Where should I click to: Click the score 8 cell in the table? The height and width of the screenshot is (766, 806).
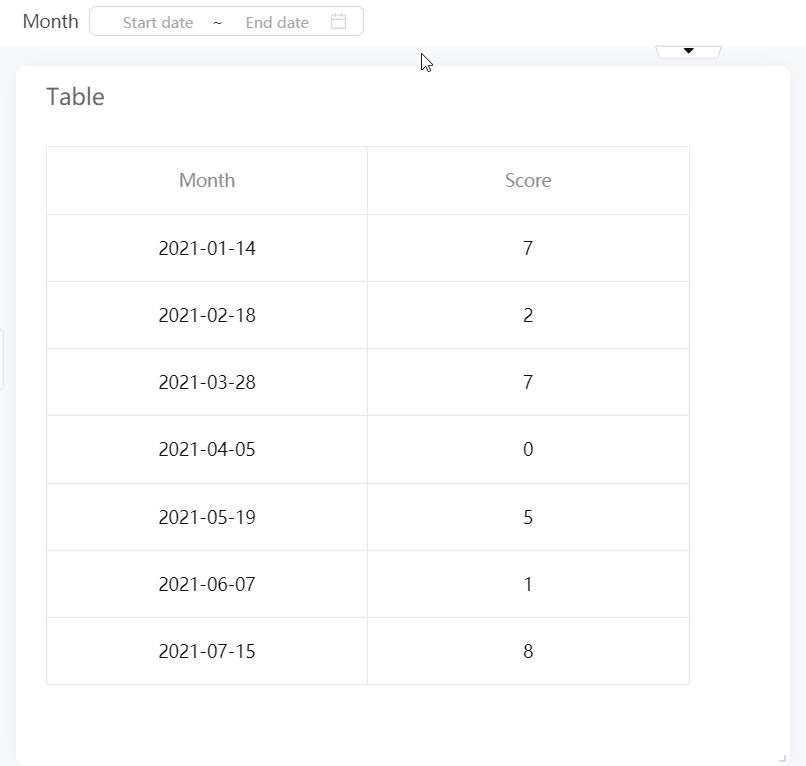(528, 651)
